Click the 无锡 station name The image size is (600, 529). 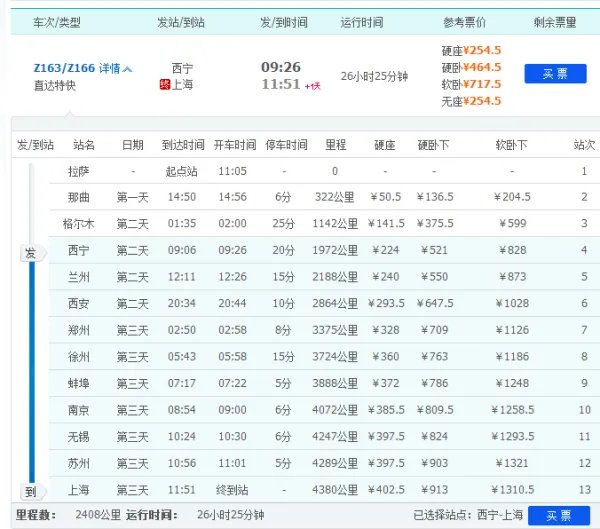tap(78, 436)
